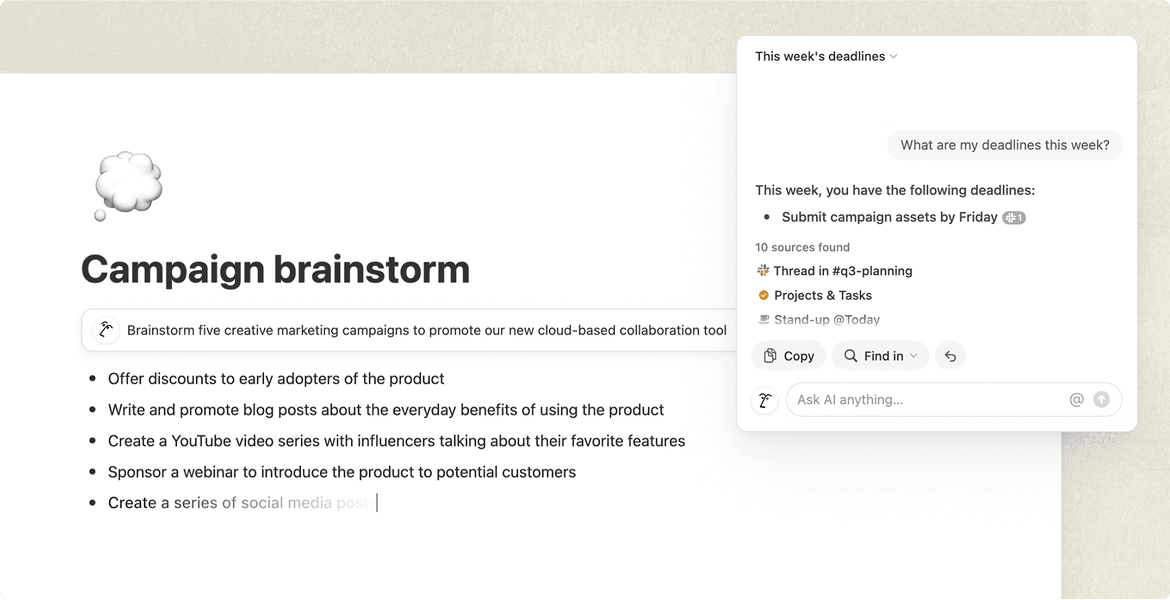Copy the AI response with the Copy button
Image resolution: width=1170 pixels, height=600 pixels.
coord(788,356)
